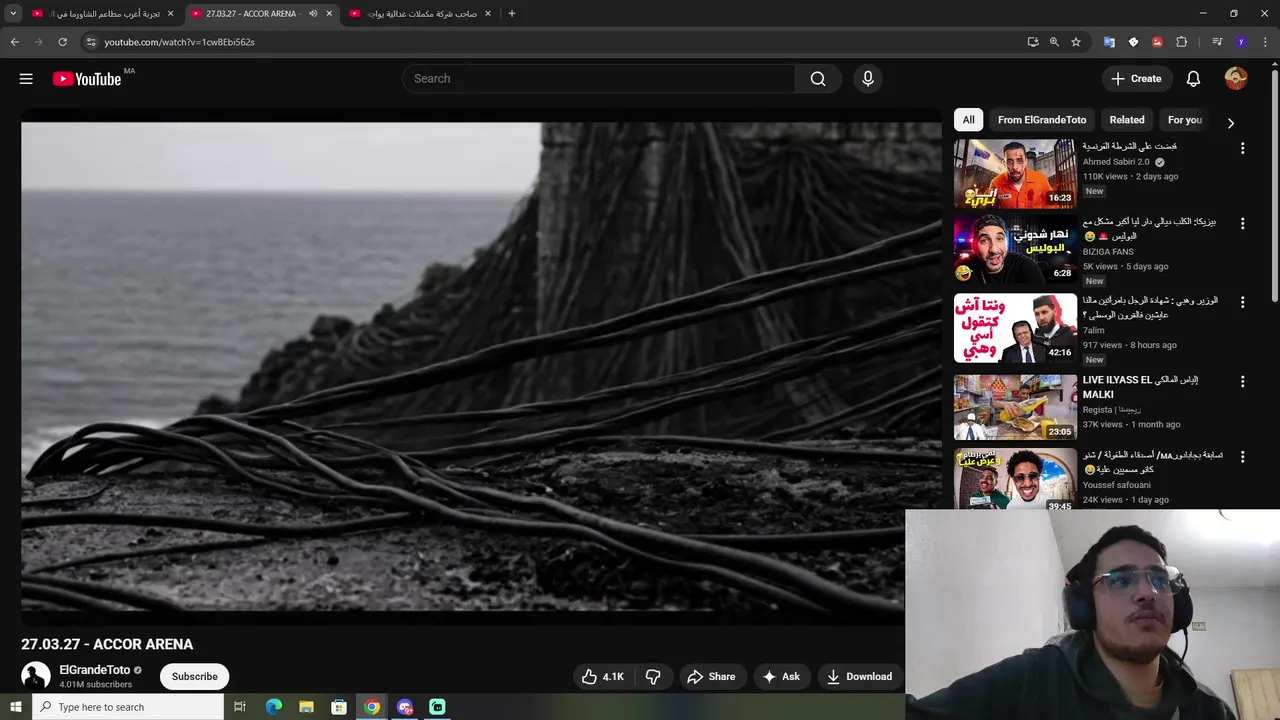Open Ahmed Sabiri 2.0 channel link
The height and width of the screenshot is (720, 1280).
[x=1116, y=162]
